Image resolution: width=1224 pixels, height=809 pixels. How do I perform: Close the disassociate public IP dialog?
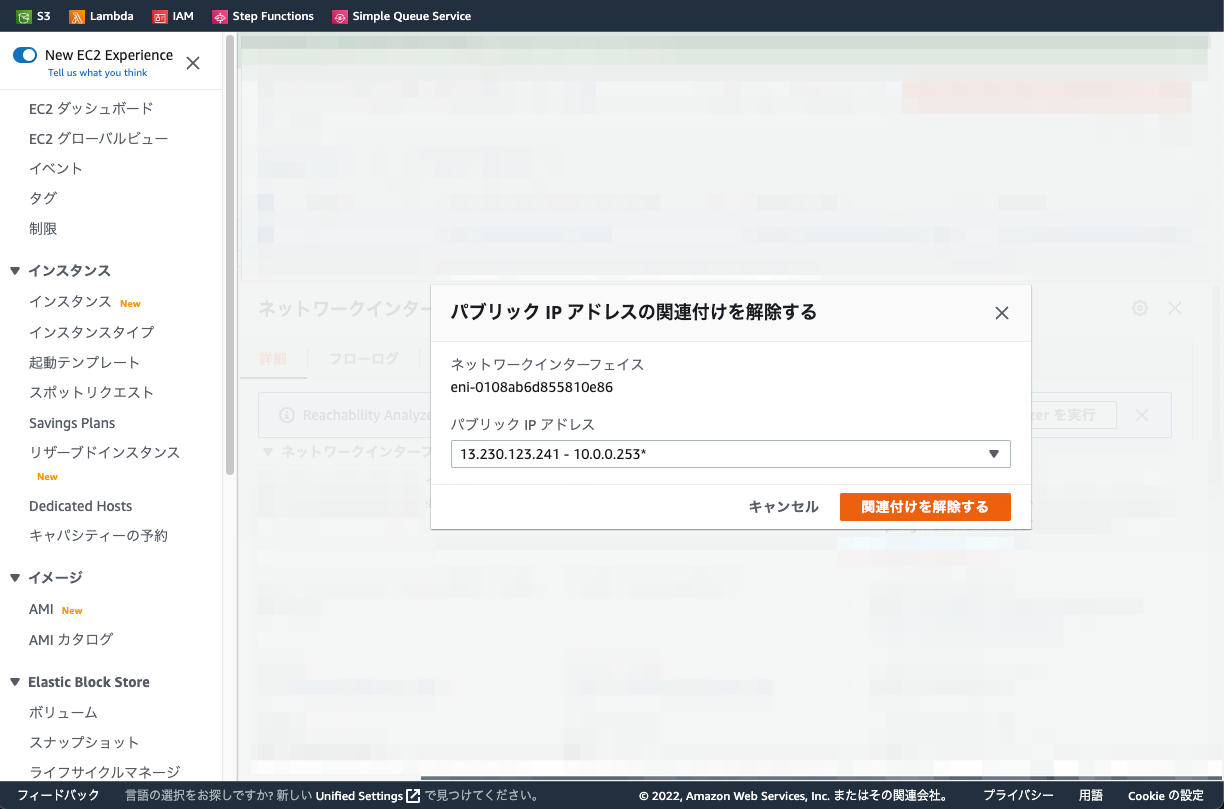[x=1001, y=312]
